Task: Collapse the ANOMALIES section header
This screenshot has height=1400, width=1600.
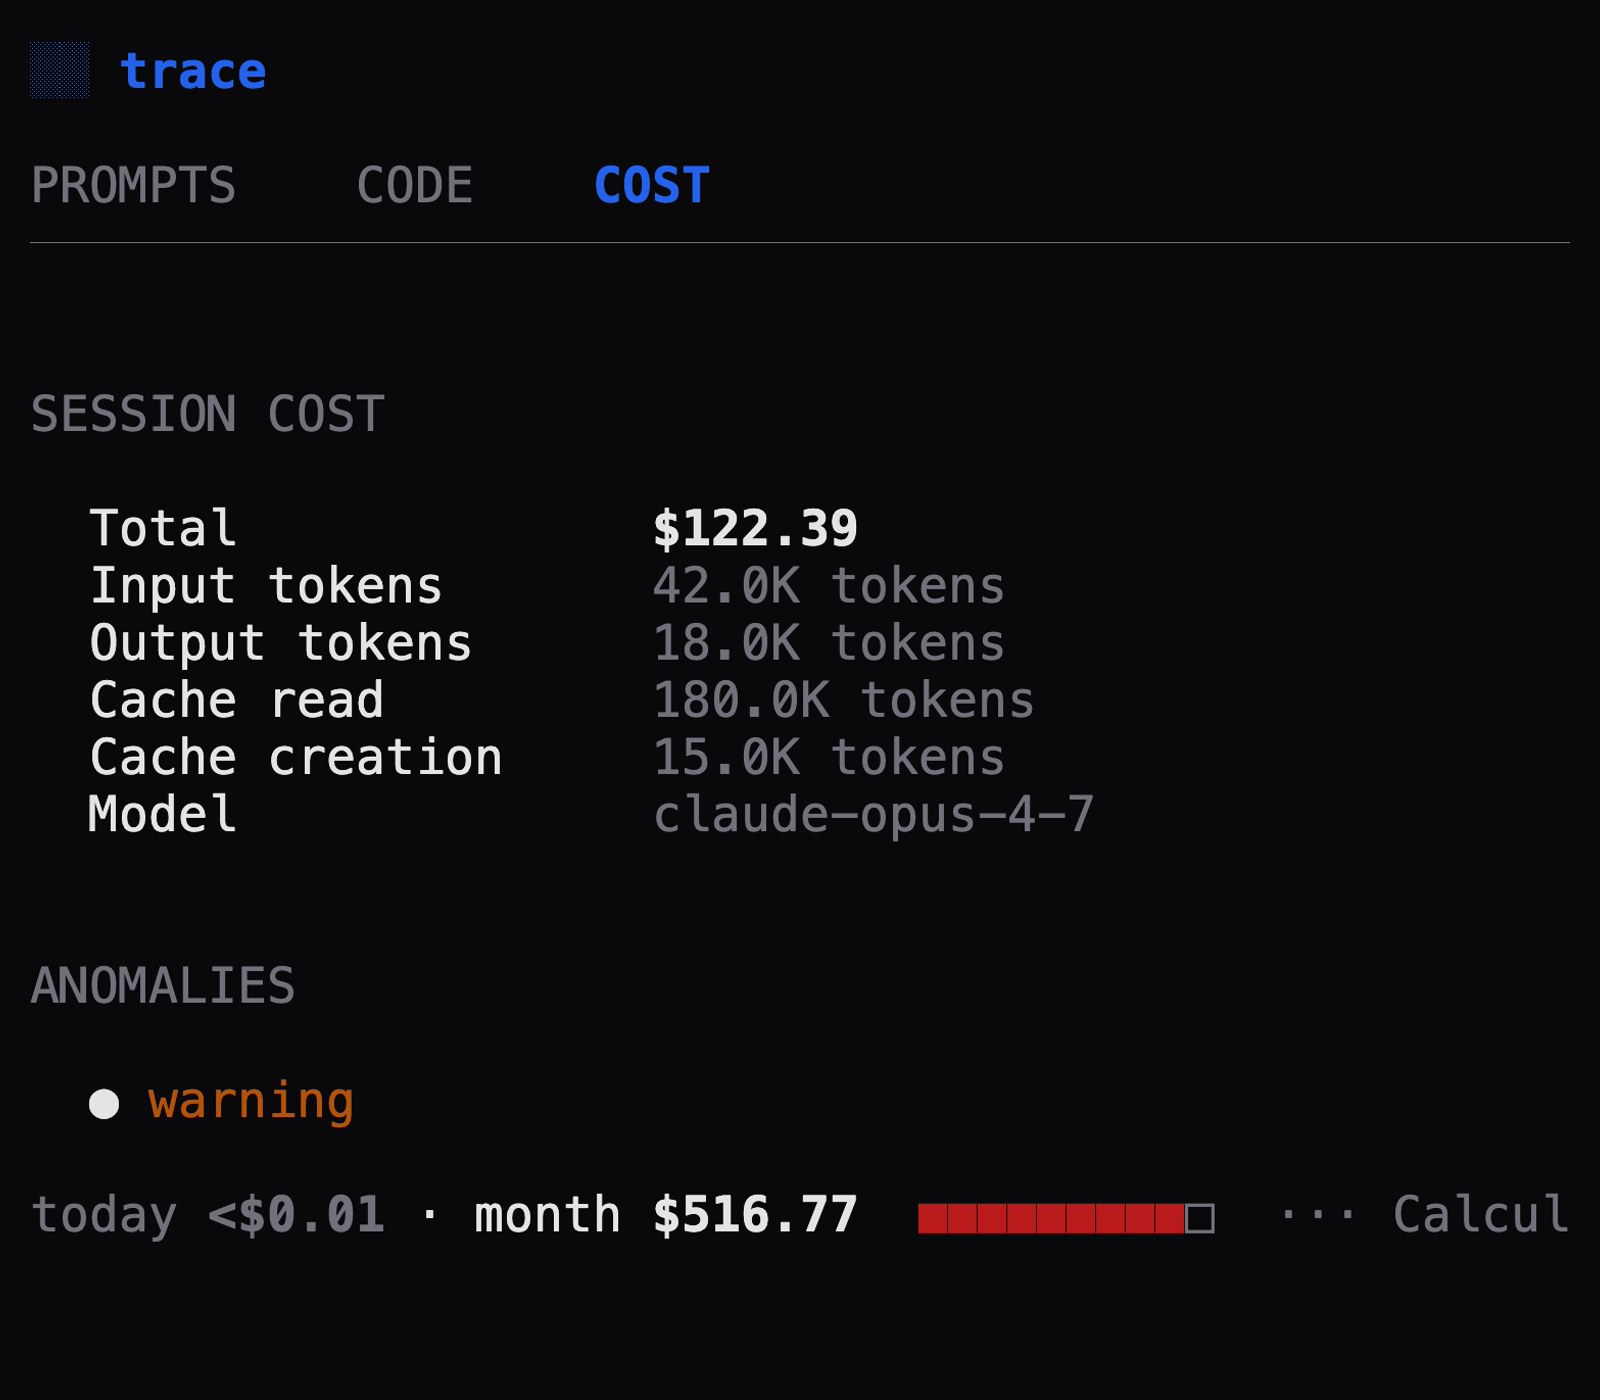Action: [163, 986]
